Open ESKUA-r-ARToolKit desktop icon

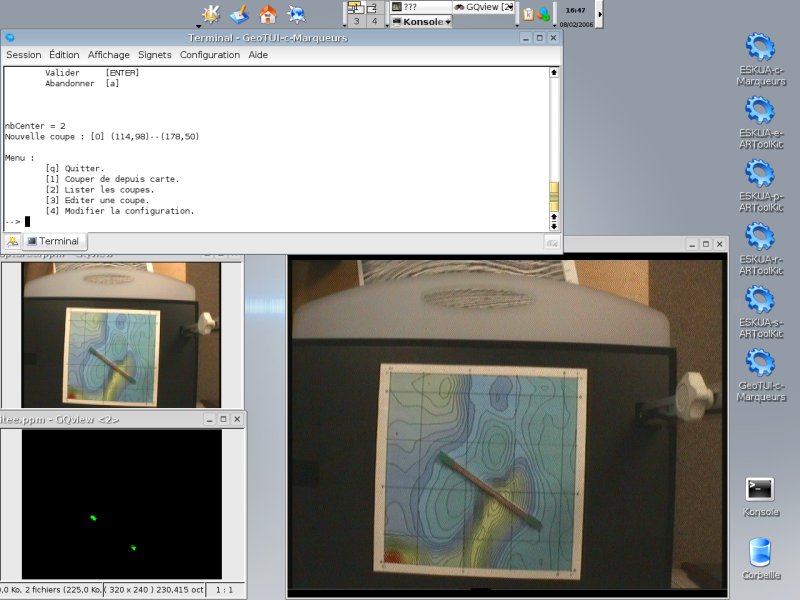[x=761, y=249]
